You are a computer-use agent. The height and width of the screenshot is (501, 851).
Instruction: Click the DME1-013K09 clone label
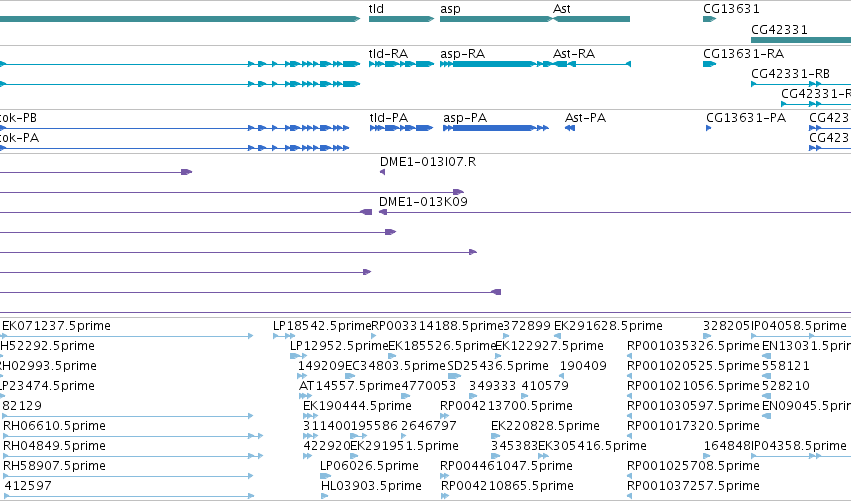[423, 202]
